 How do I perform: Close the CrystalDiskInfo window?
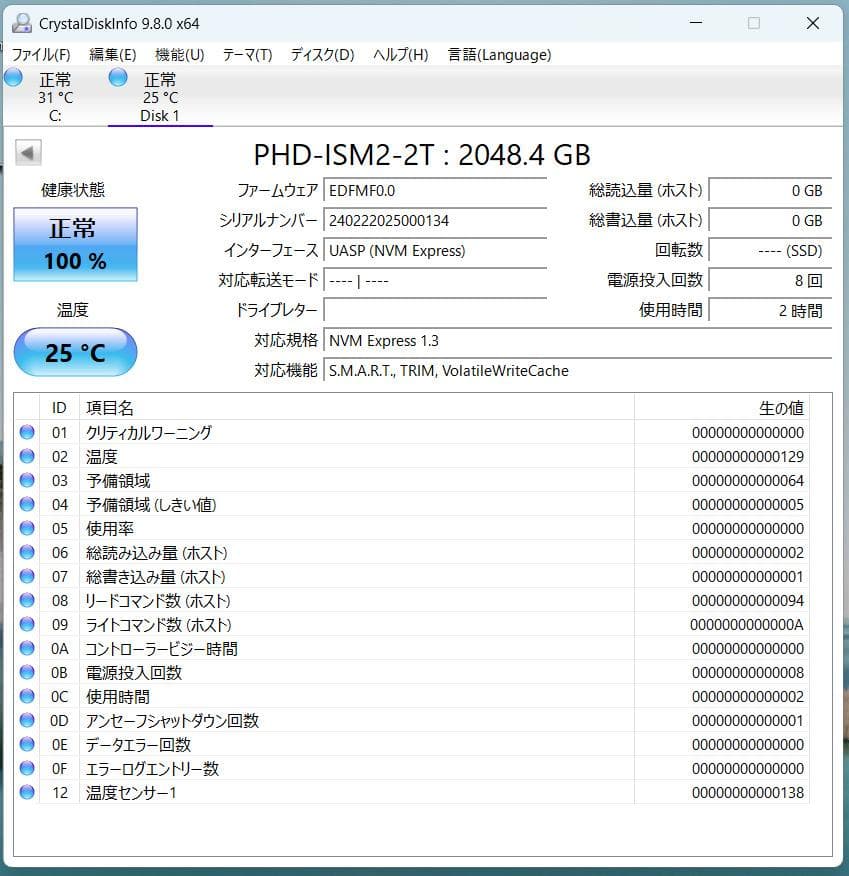point(813,23)
